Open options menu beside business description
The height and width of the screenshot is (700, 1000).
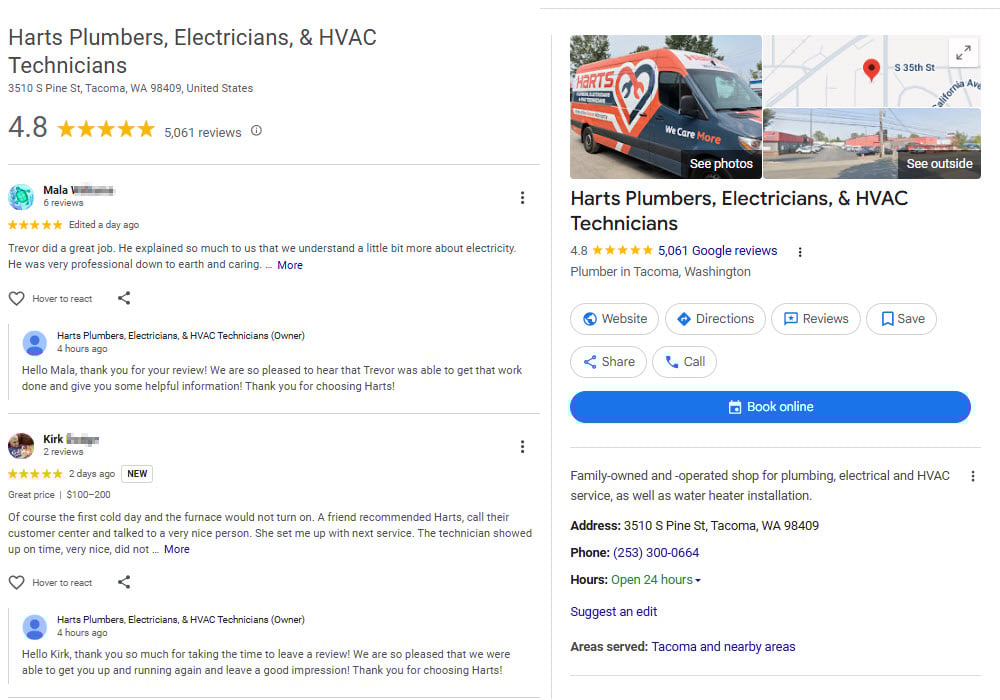[x=973, y=476]
